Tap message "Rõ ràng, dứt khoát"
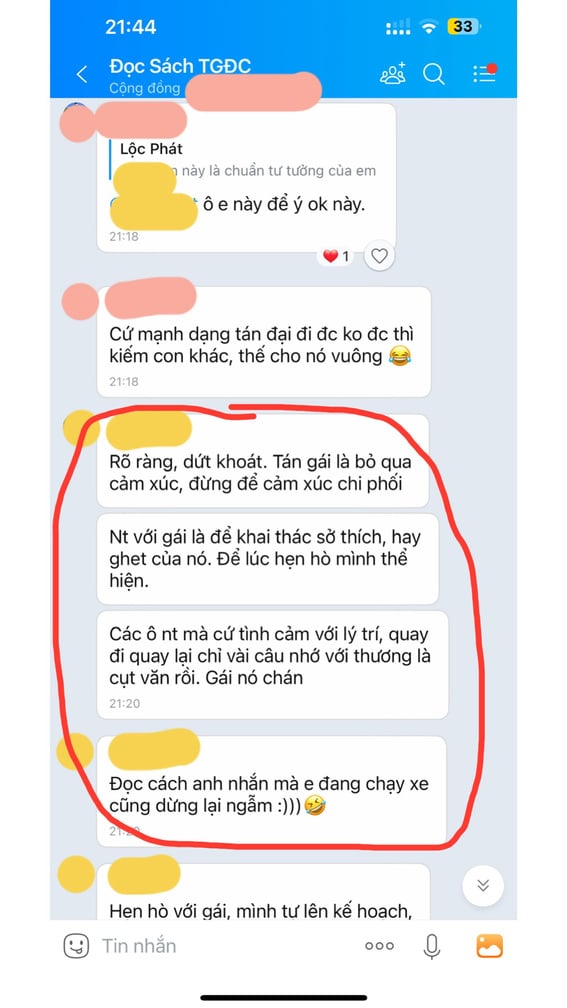The width and height of the screenshot is (567, 1008). click(x=262, y=461)
